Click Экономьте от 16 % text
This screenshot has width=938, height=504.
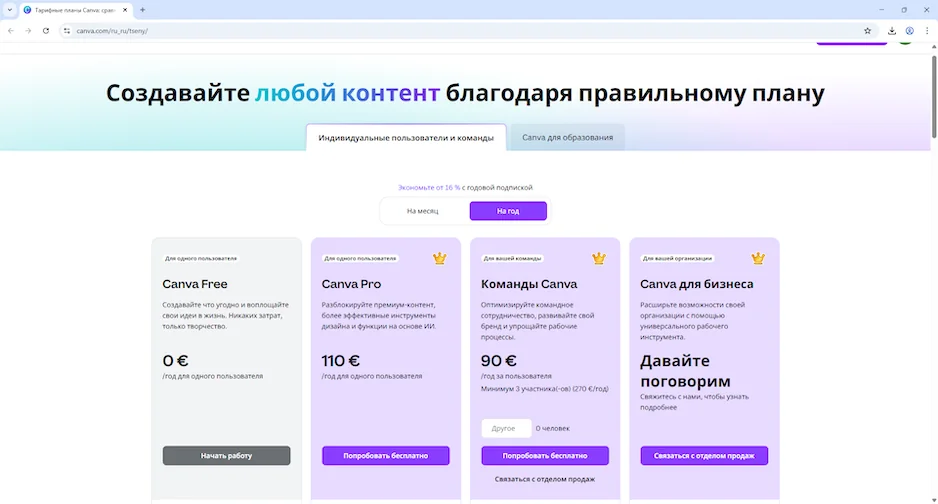(429, 187)
